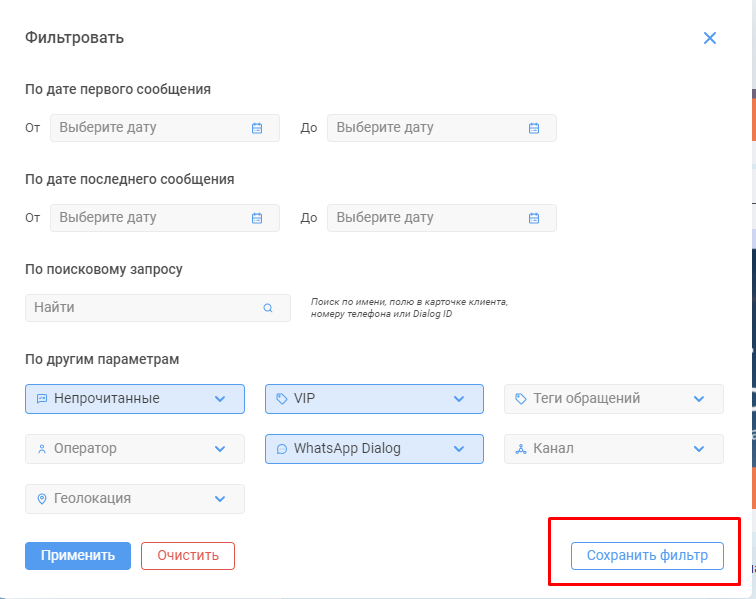Click the chat bubble icon beside WhatsApp Dialog
The height and width of the screenshot is (599, 756).
pyautogui.click(x=282, y=449)
